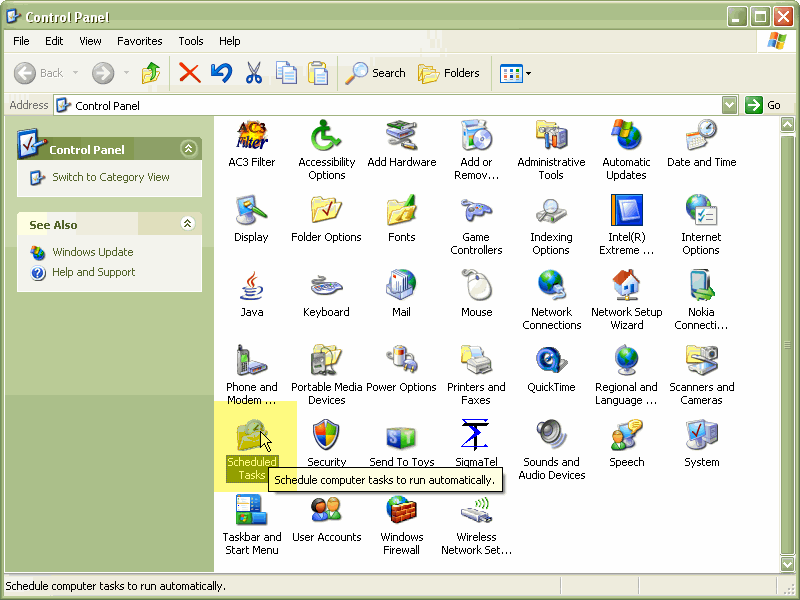800x600 pixels.
Task: Click the Search toolbar button
Action: 376,73
